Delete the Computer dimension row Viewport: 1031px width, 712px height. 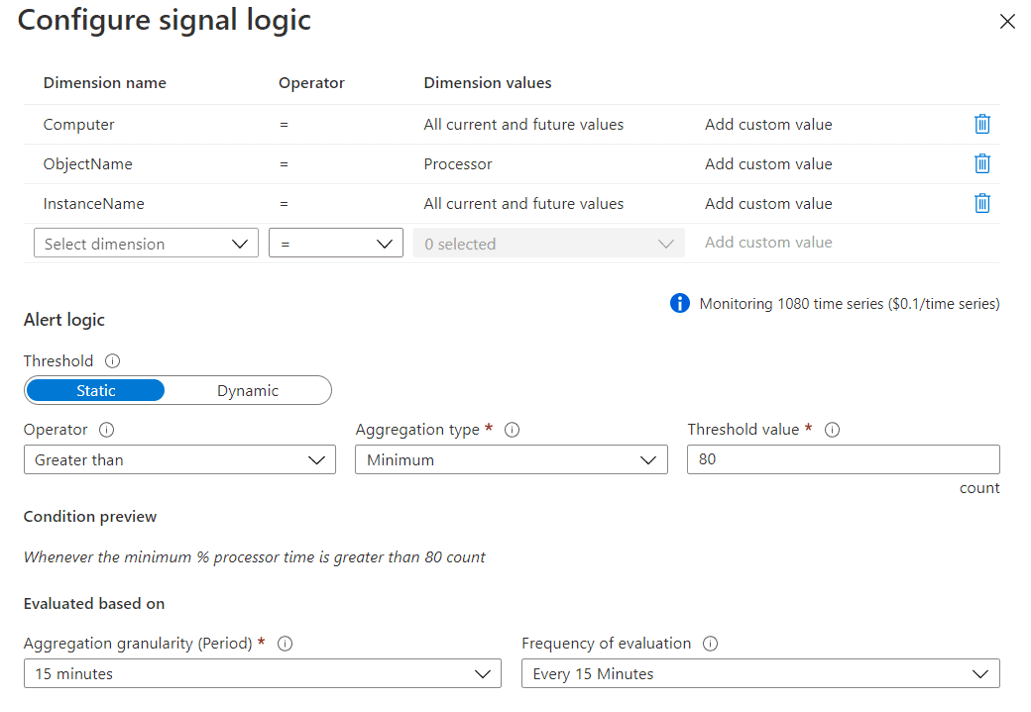tap(982, 124)
